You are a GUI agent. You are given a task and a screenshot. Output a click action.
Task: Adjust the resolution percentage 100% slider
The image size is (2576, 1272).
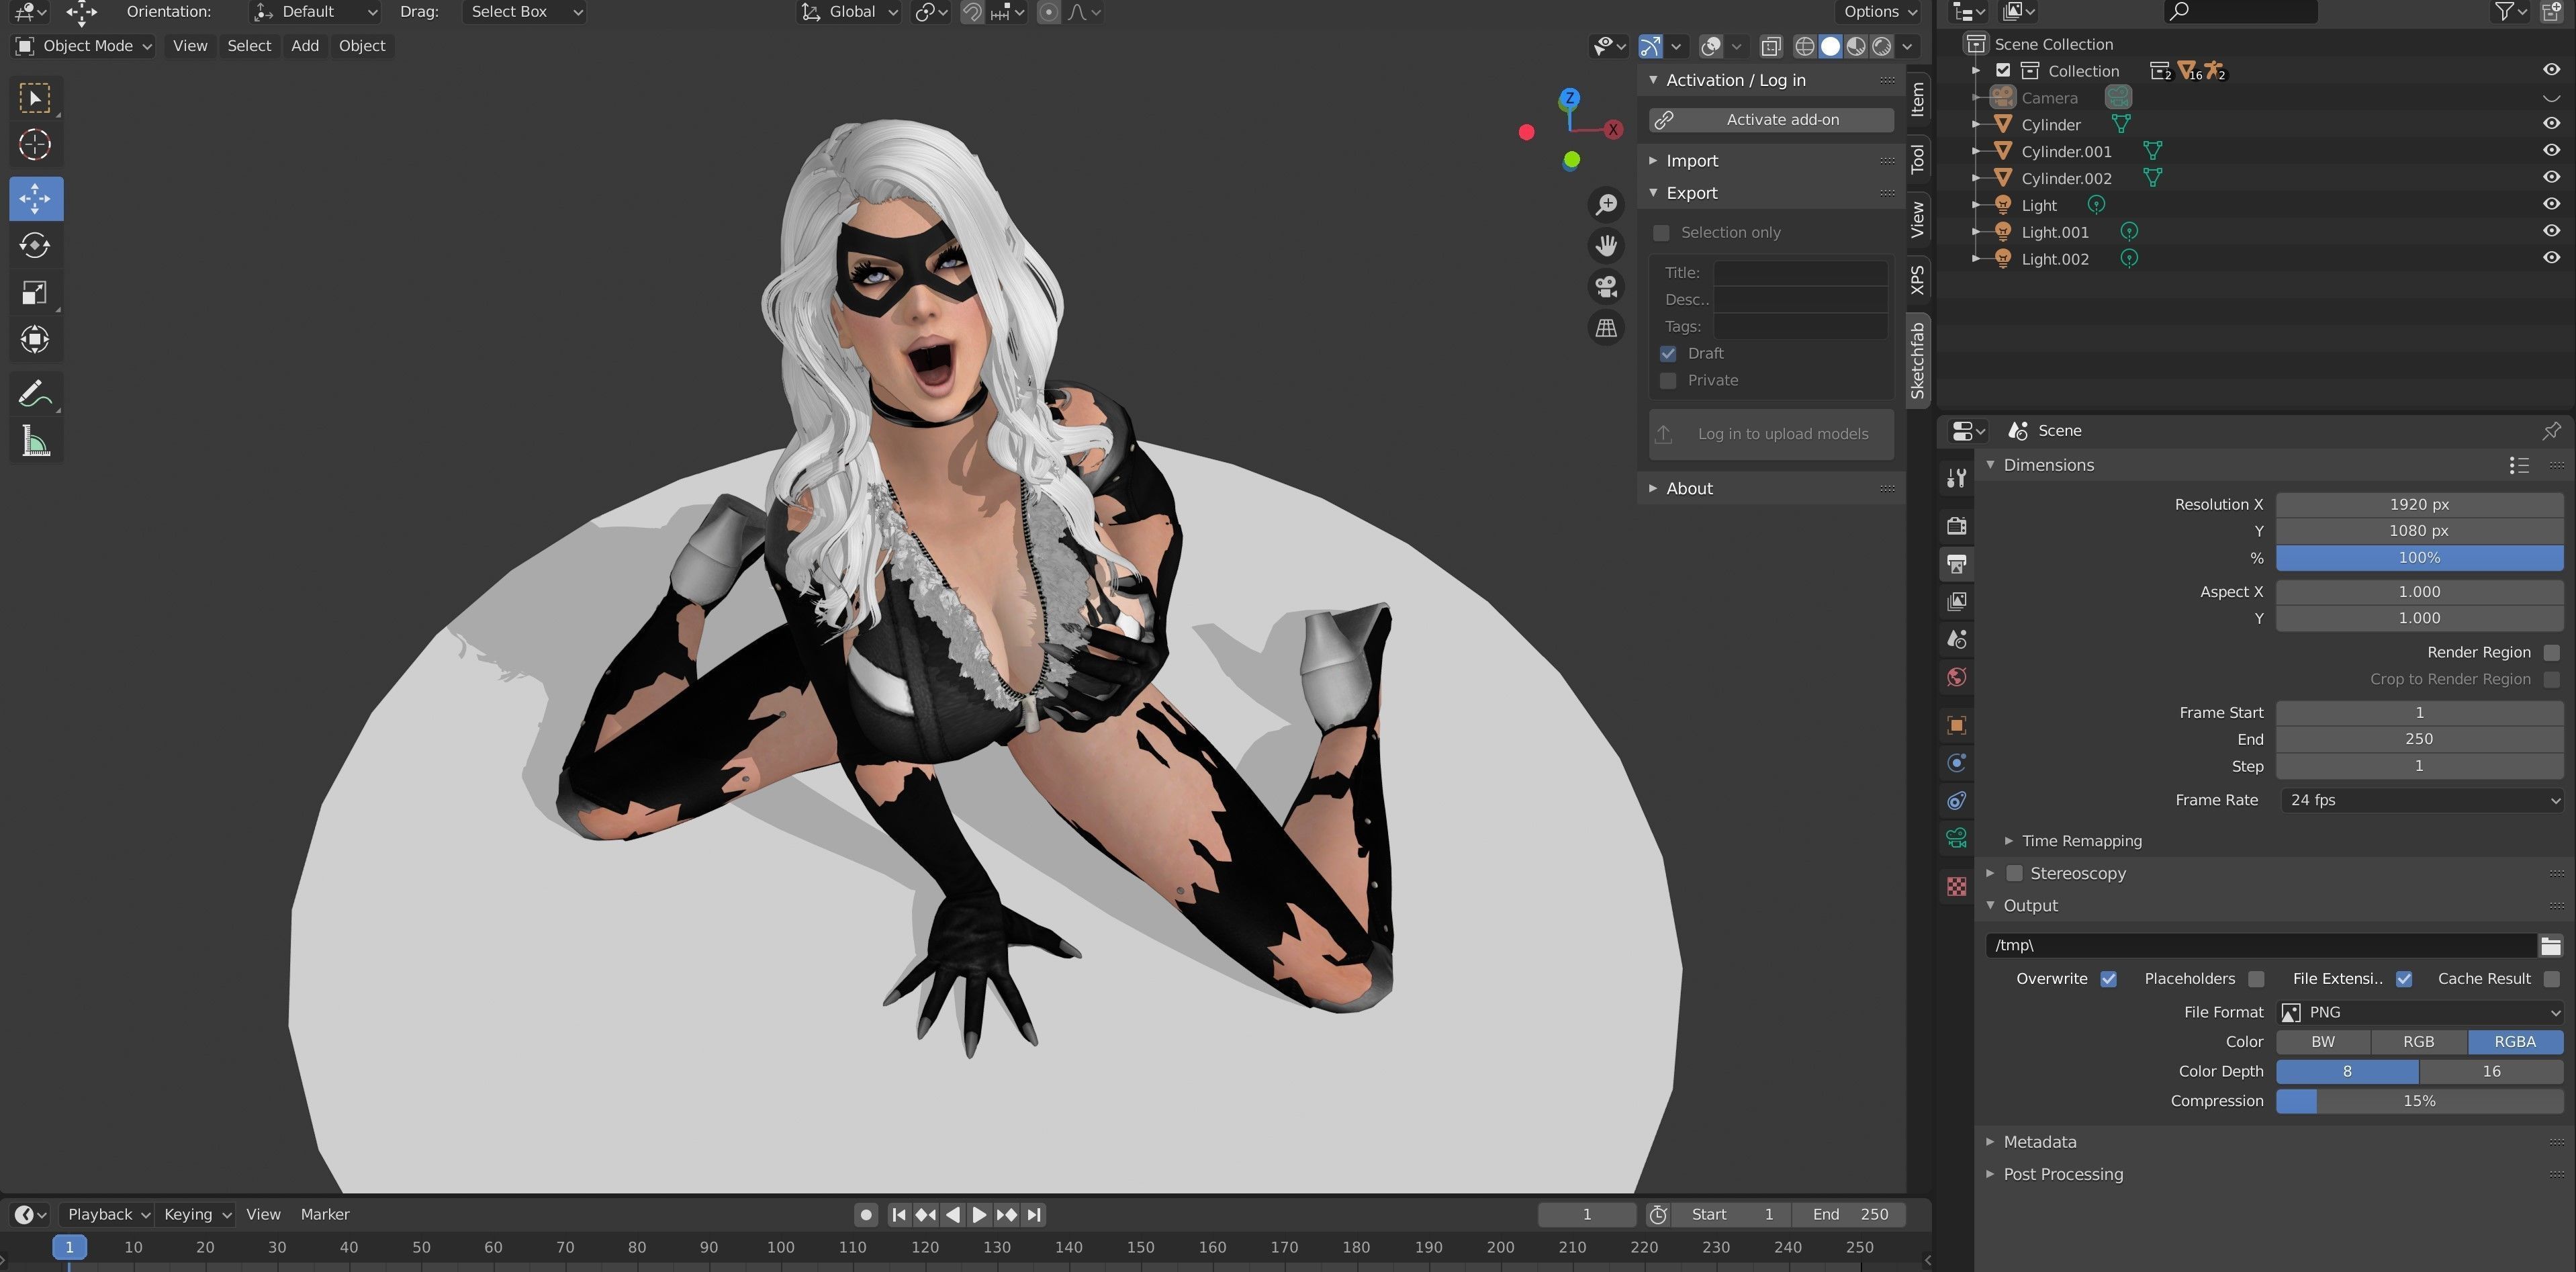tap(2419, 558)
